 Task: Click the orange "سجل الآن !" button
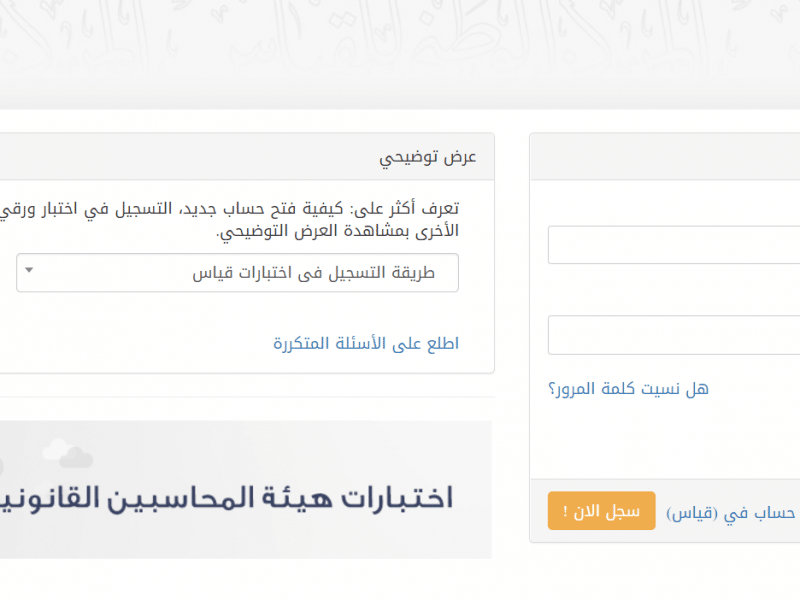(x=602, y=511)
